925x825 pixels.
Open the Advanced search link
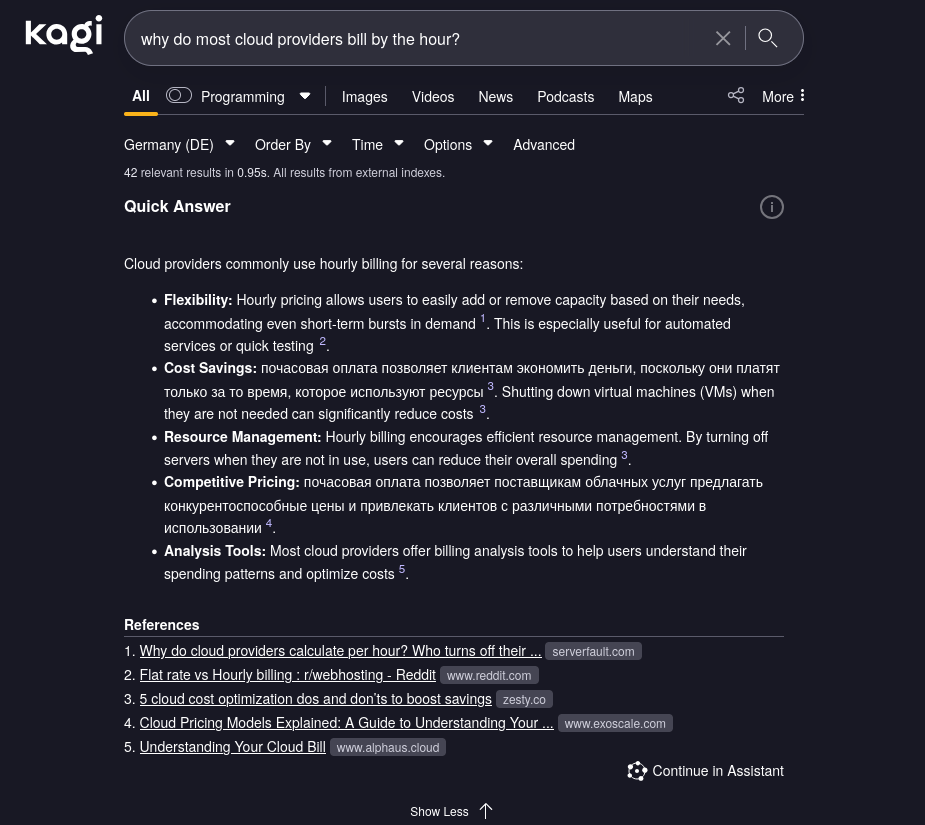[544, 145]
